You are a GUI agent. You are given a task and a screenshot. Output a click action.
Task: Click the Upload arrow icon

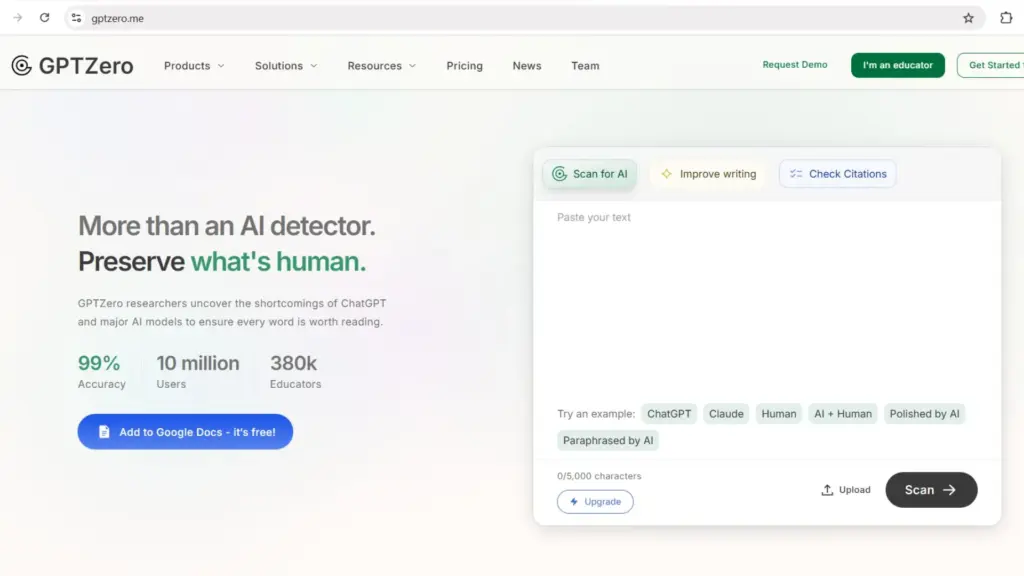click(827, 490)
